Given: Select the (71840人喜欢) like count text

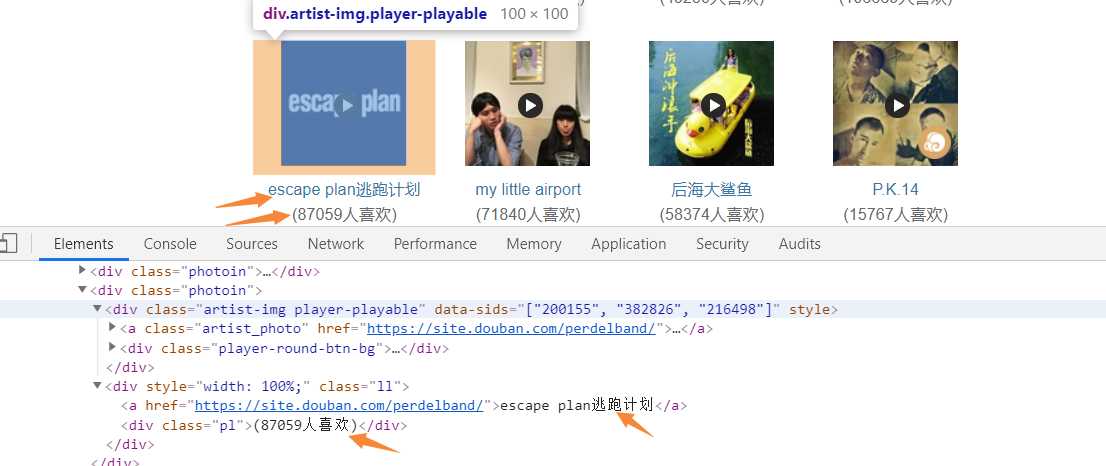Looking at the screenshot, I should [x=528, y=214].
